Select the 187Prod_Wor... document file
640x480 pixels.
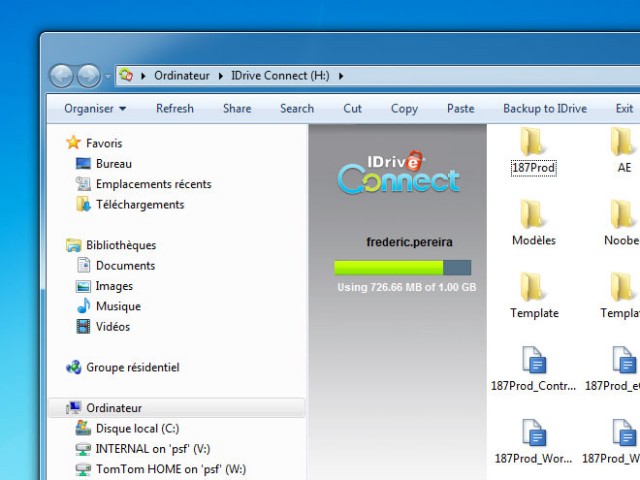533,442
